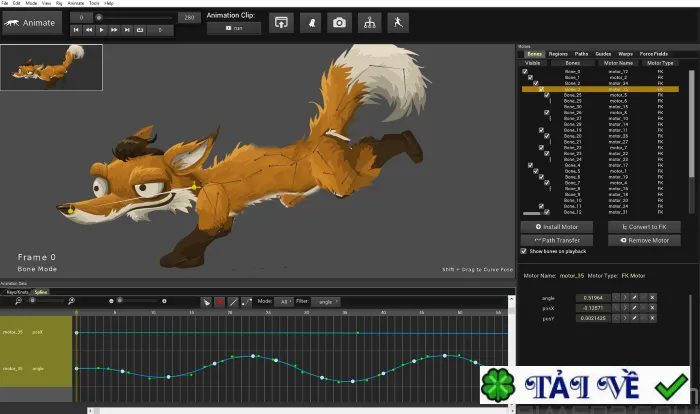Go to next key for posX
Screen dimensions: 700x414
pos(625,308)
